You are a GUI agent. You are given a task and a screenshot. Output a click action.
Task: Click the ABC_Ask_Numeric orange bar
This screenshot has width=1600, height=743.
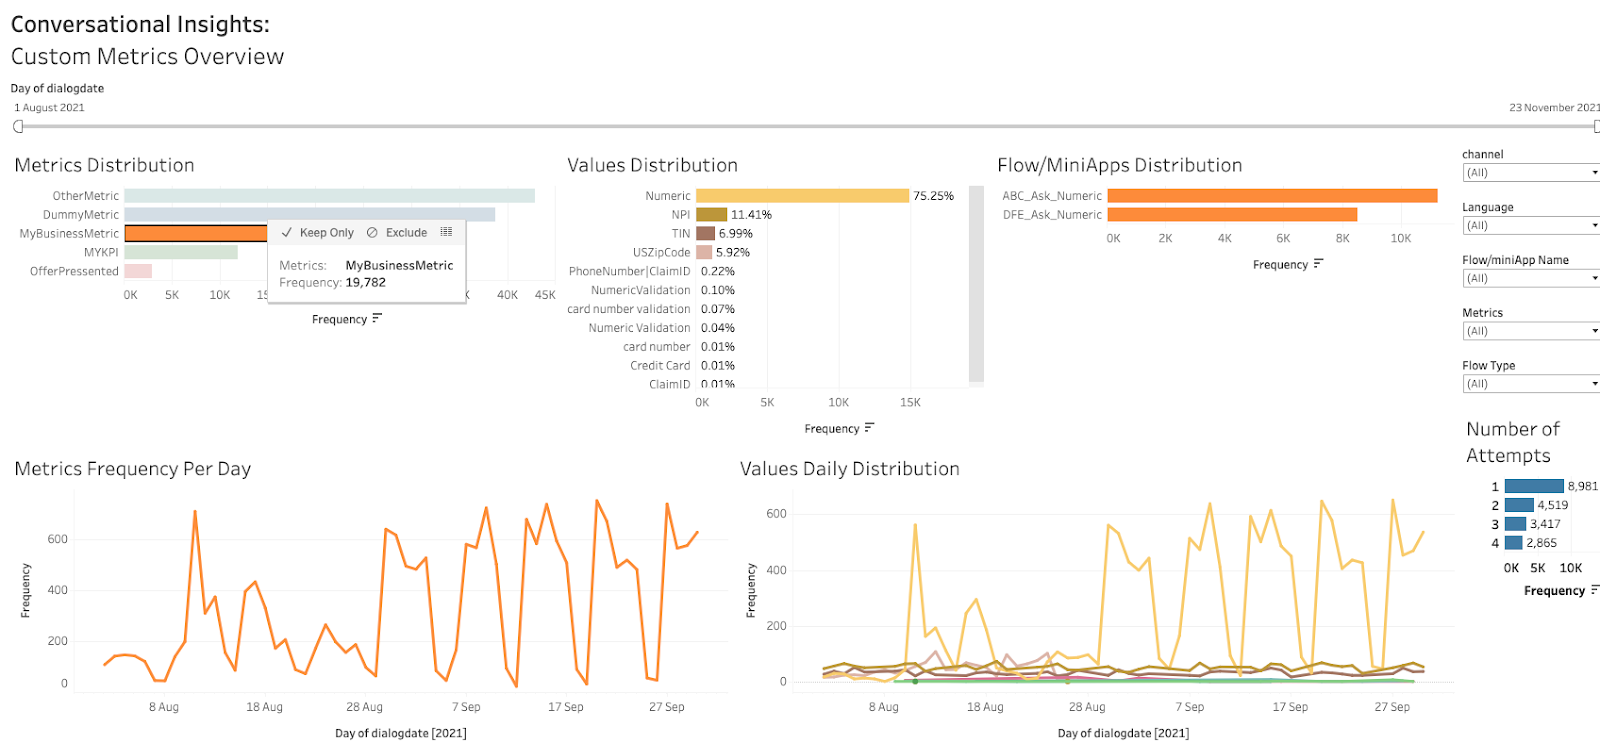1272,196
